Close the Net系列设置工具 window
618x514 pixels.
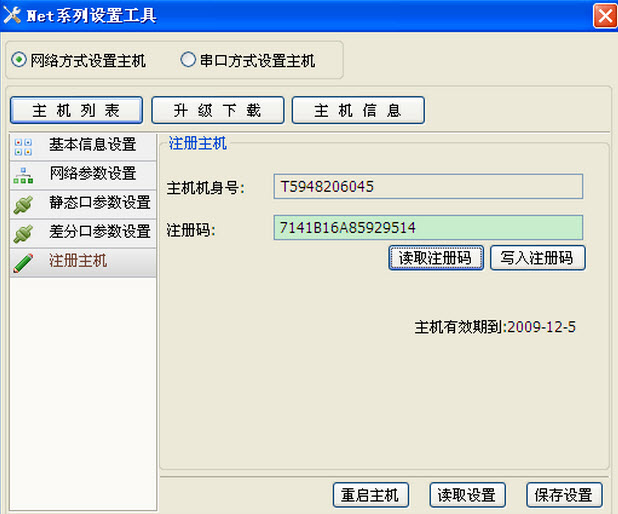click(x=605, y=16)
